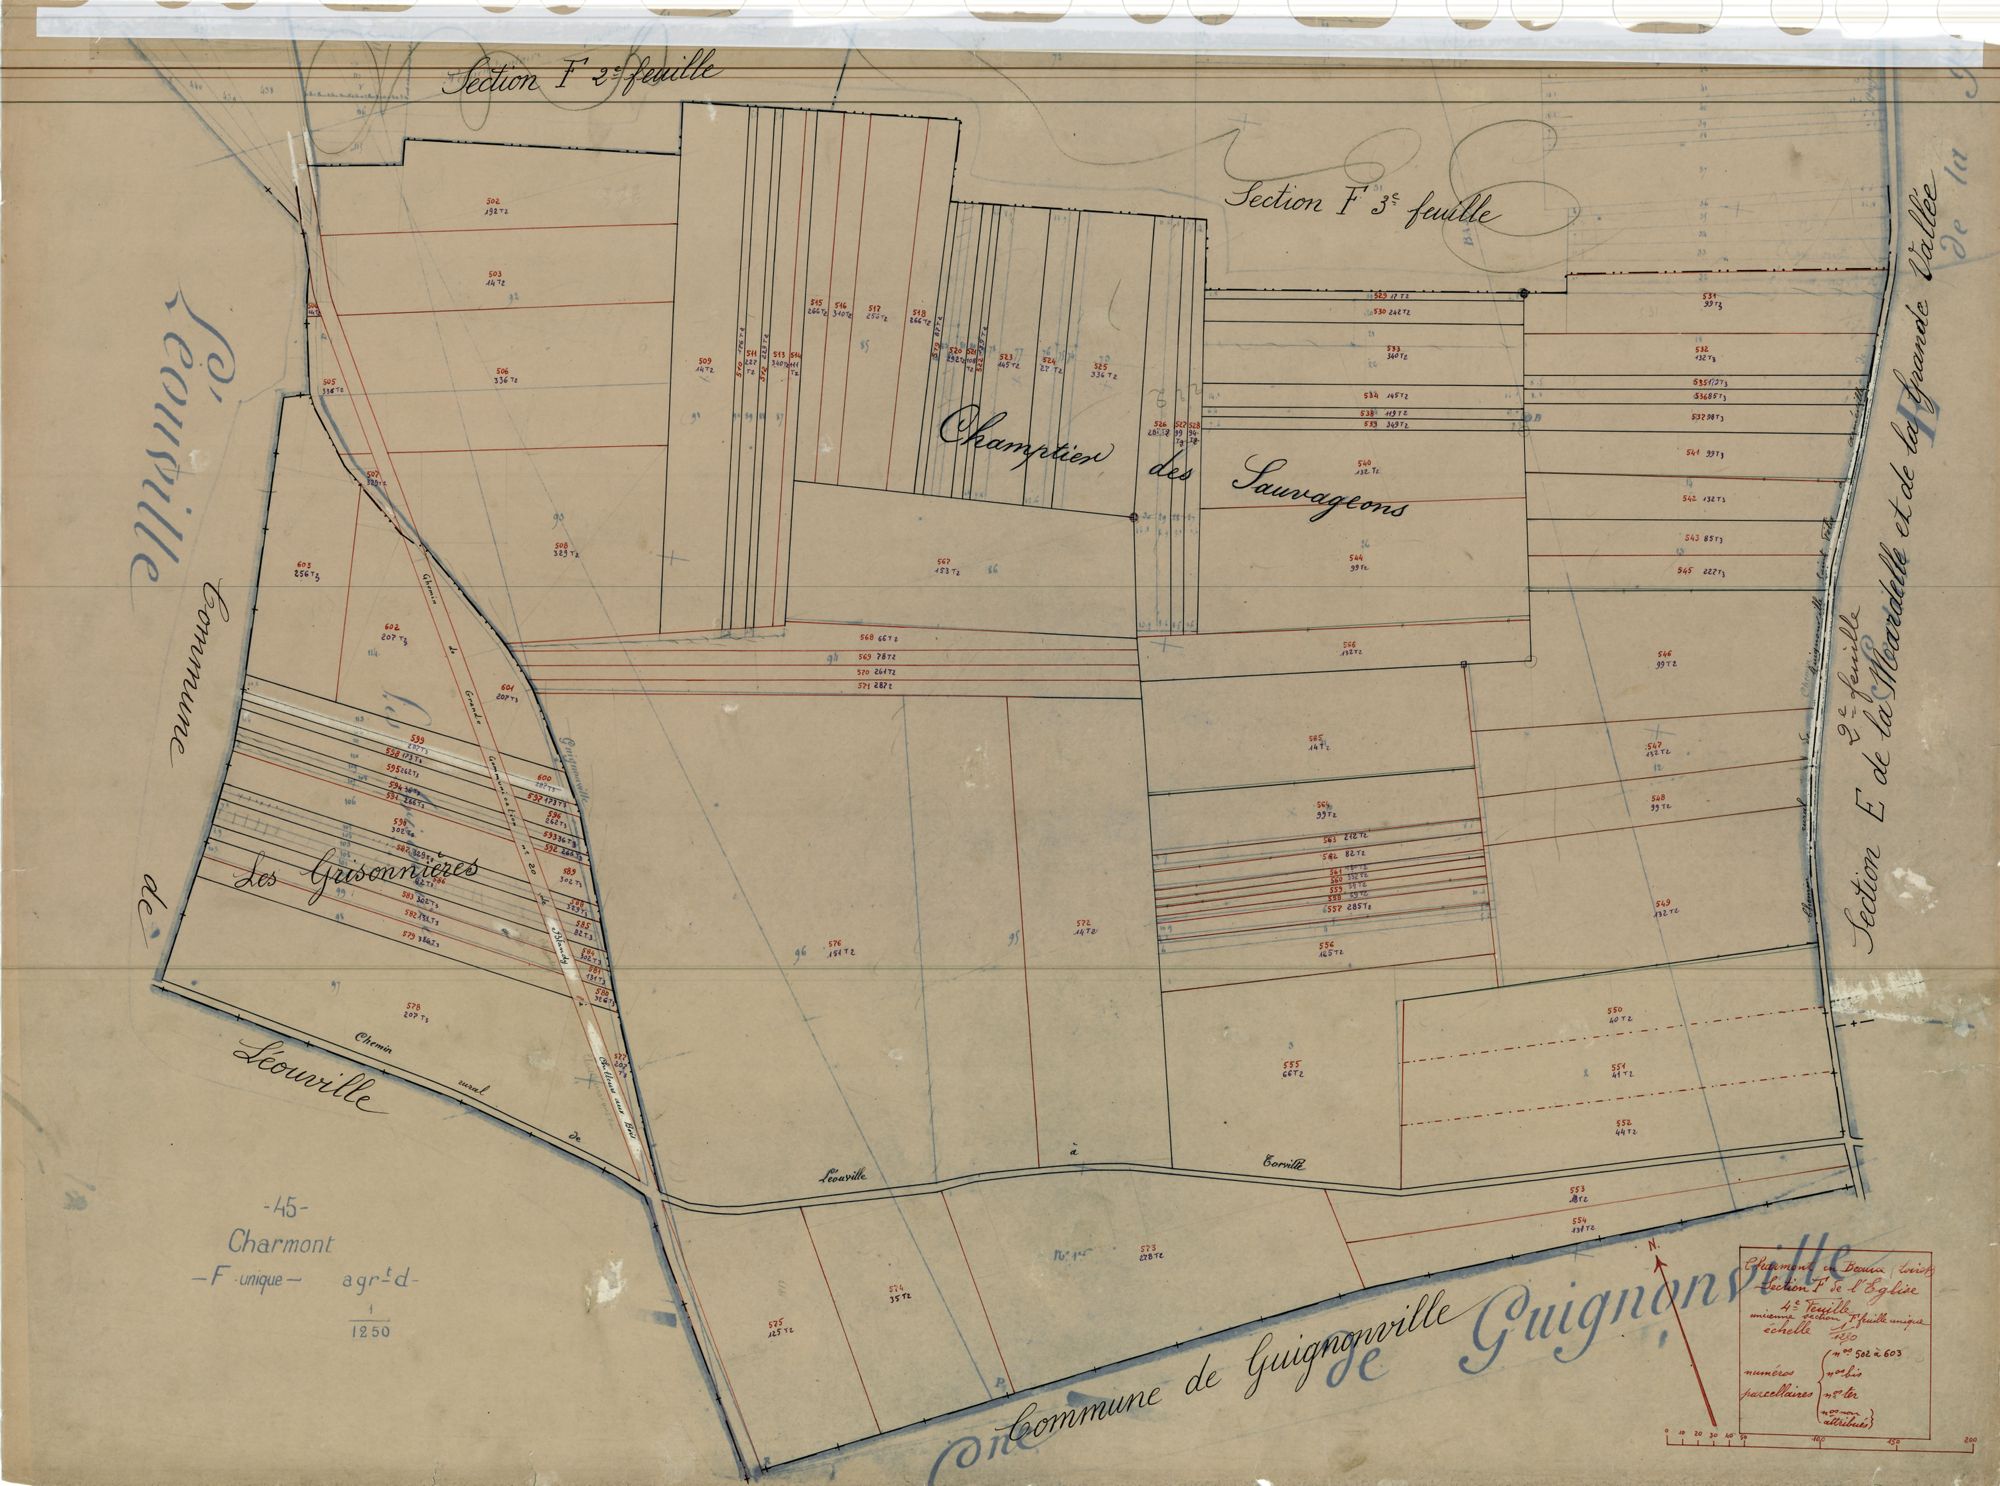Click parcel number 531
Viewport: 2000px width, 1486px height.
click(1709, 296)
